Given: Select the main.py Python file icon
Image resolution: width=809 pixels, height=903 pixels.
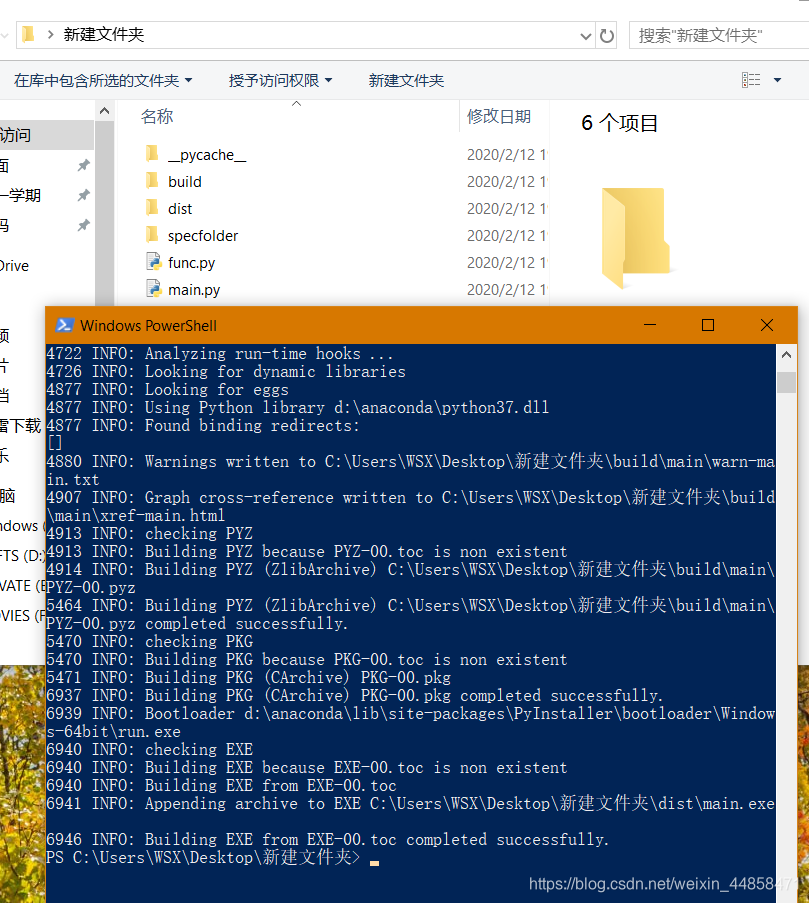Looking at the screenshot, I should [152, 289].
